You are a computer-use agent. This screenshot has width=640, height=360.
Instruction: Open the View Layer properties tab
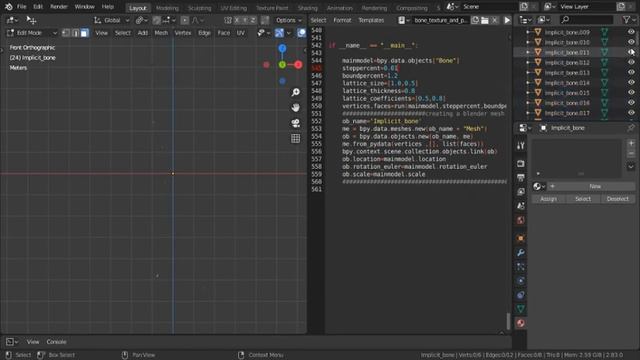(520, 192)
